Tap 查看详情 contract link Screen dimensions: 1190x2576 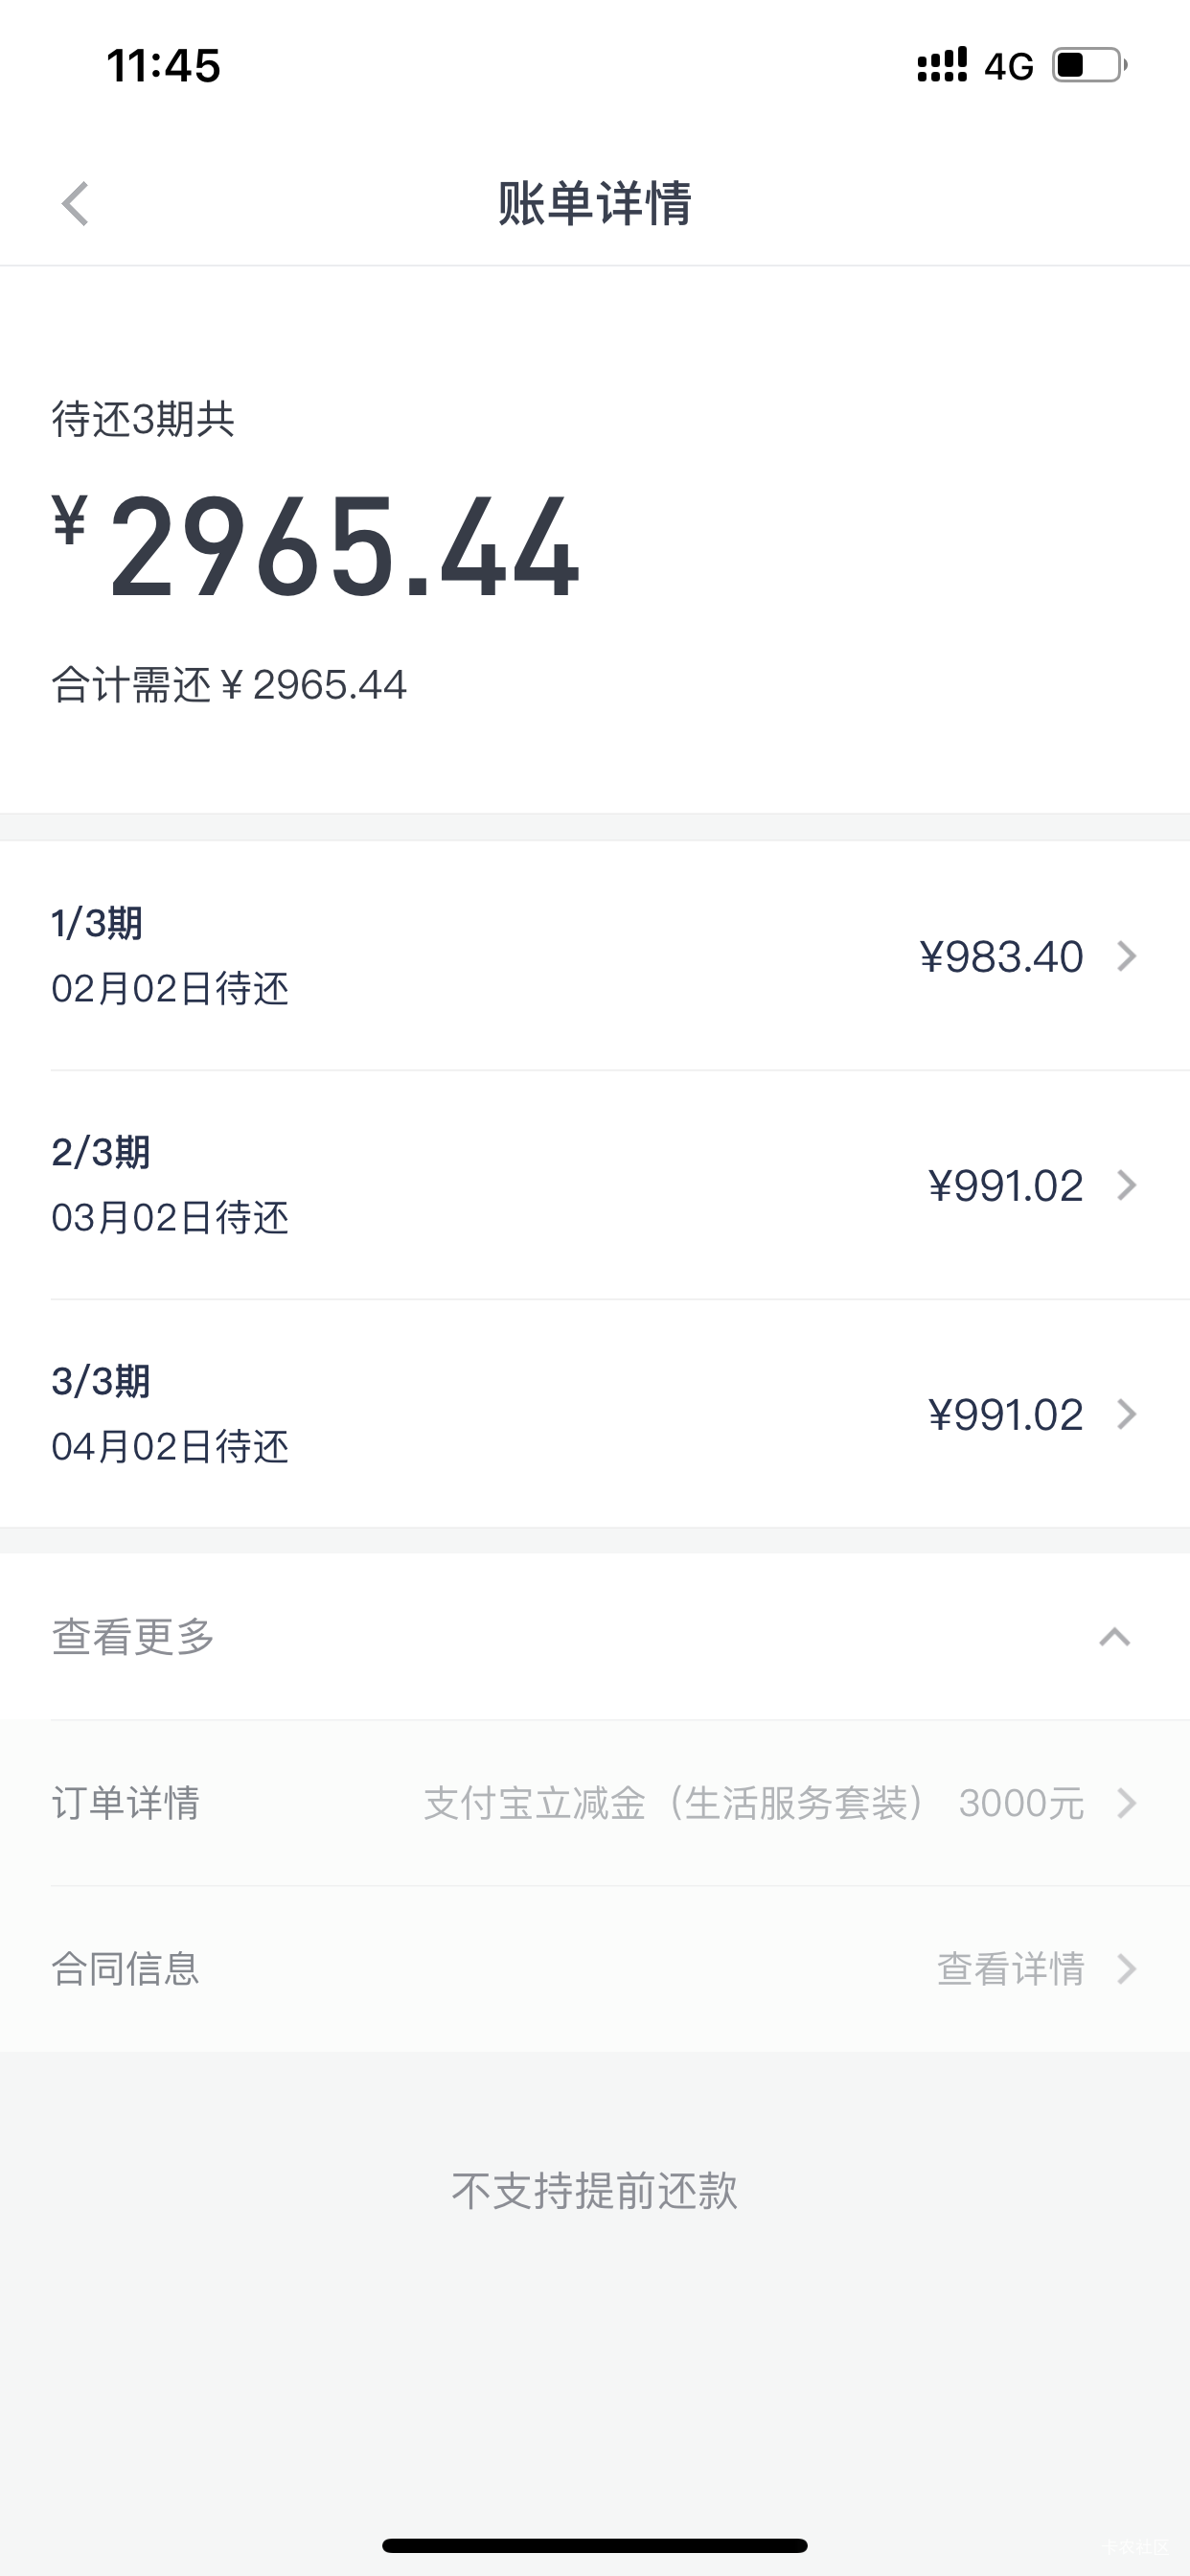coord(1010,1969)
